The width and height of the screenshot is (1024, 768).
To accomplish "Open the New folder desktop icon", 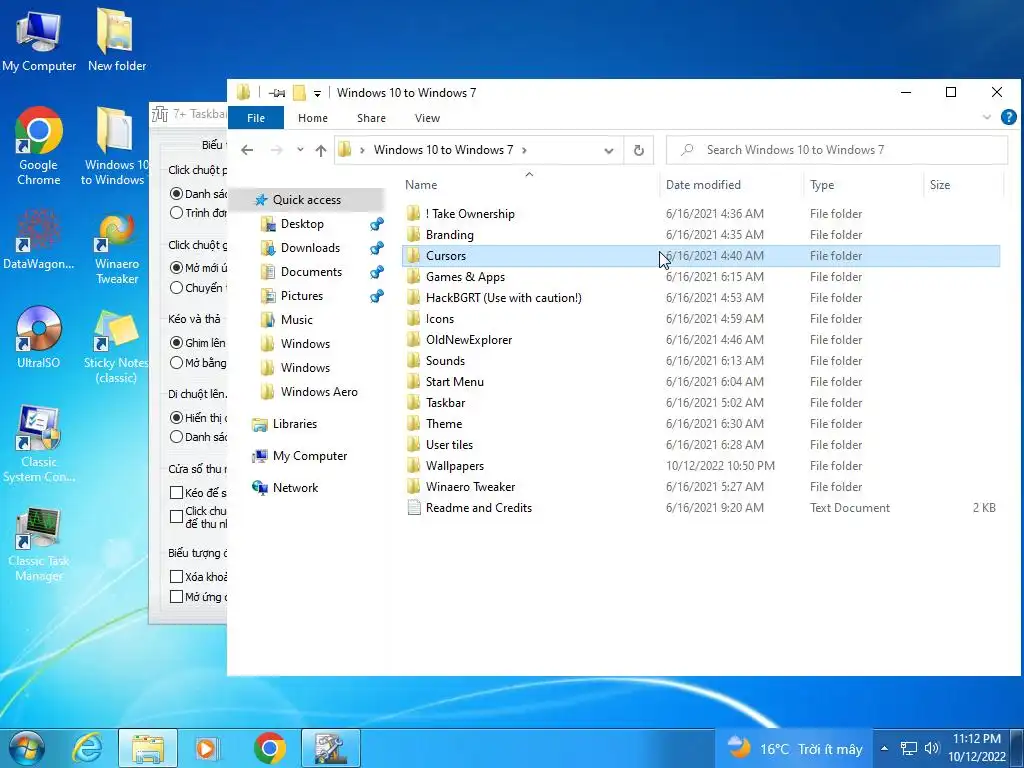I will (x=116, y=40).
